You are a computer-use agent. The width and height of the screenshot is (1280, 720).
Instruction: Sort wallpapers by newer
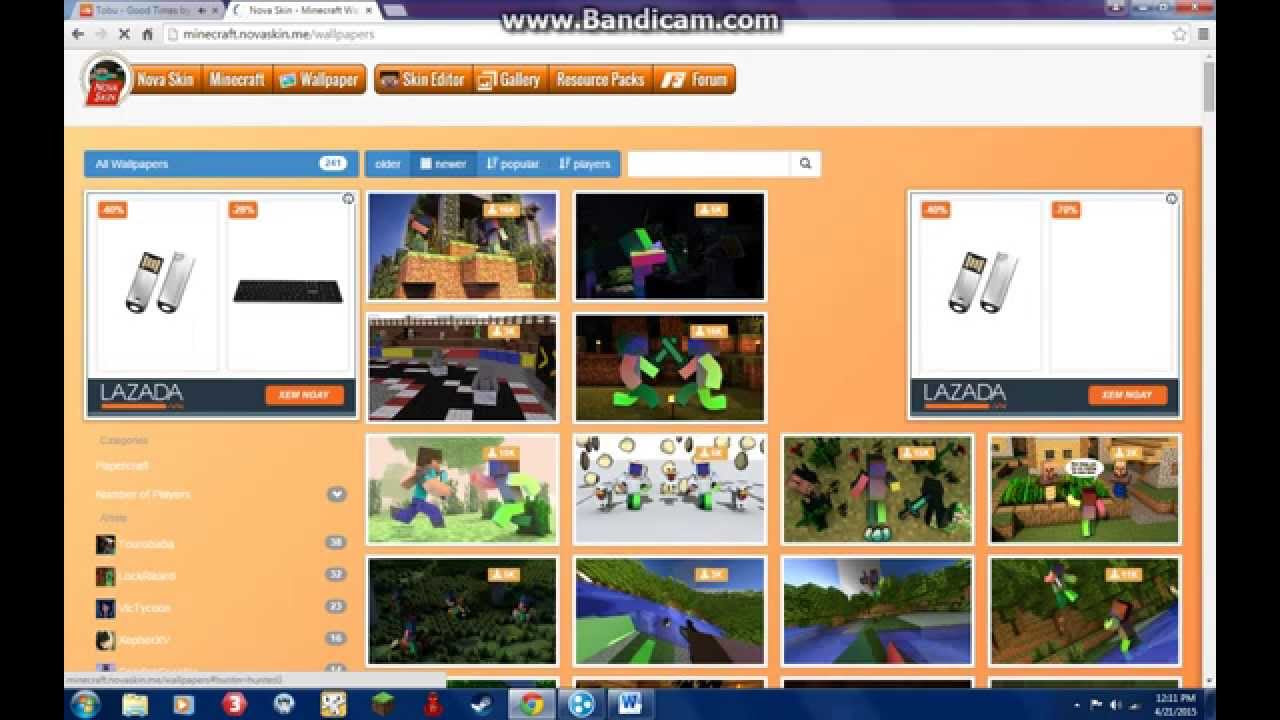tap(443, 164)
